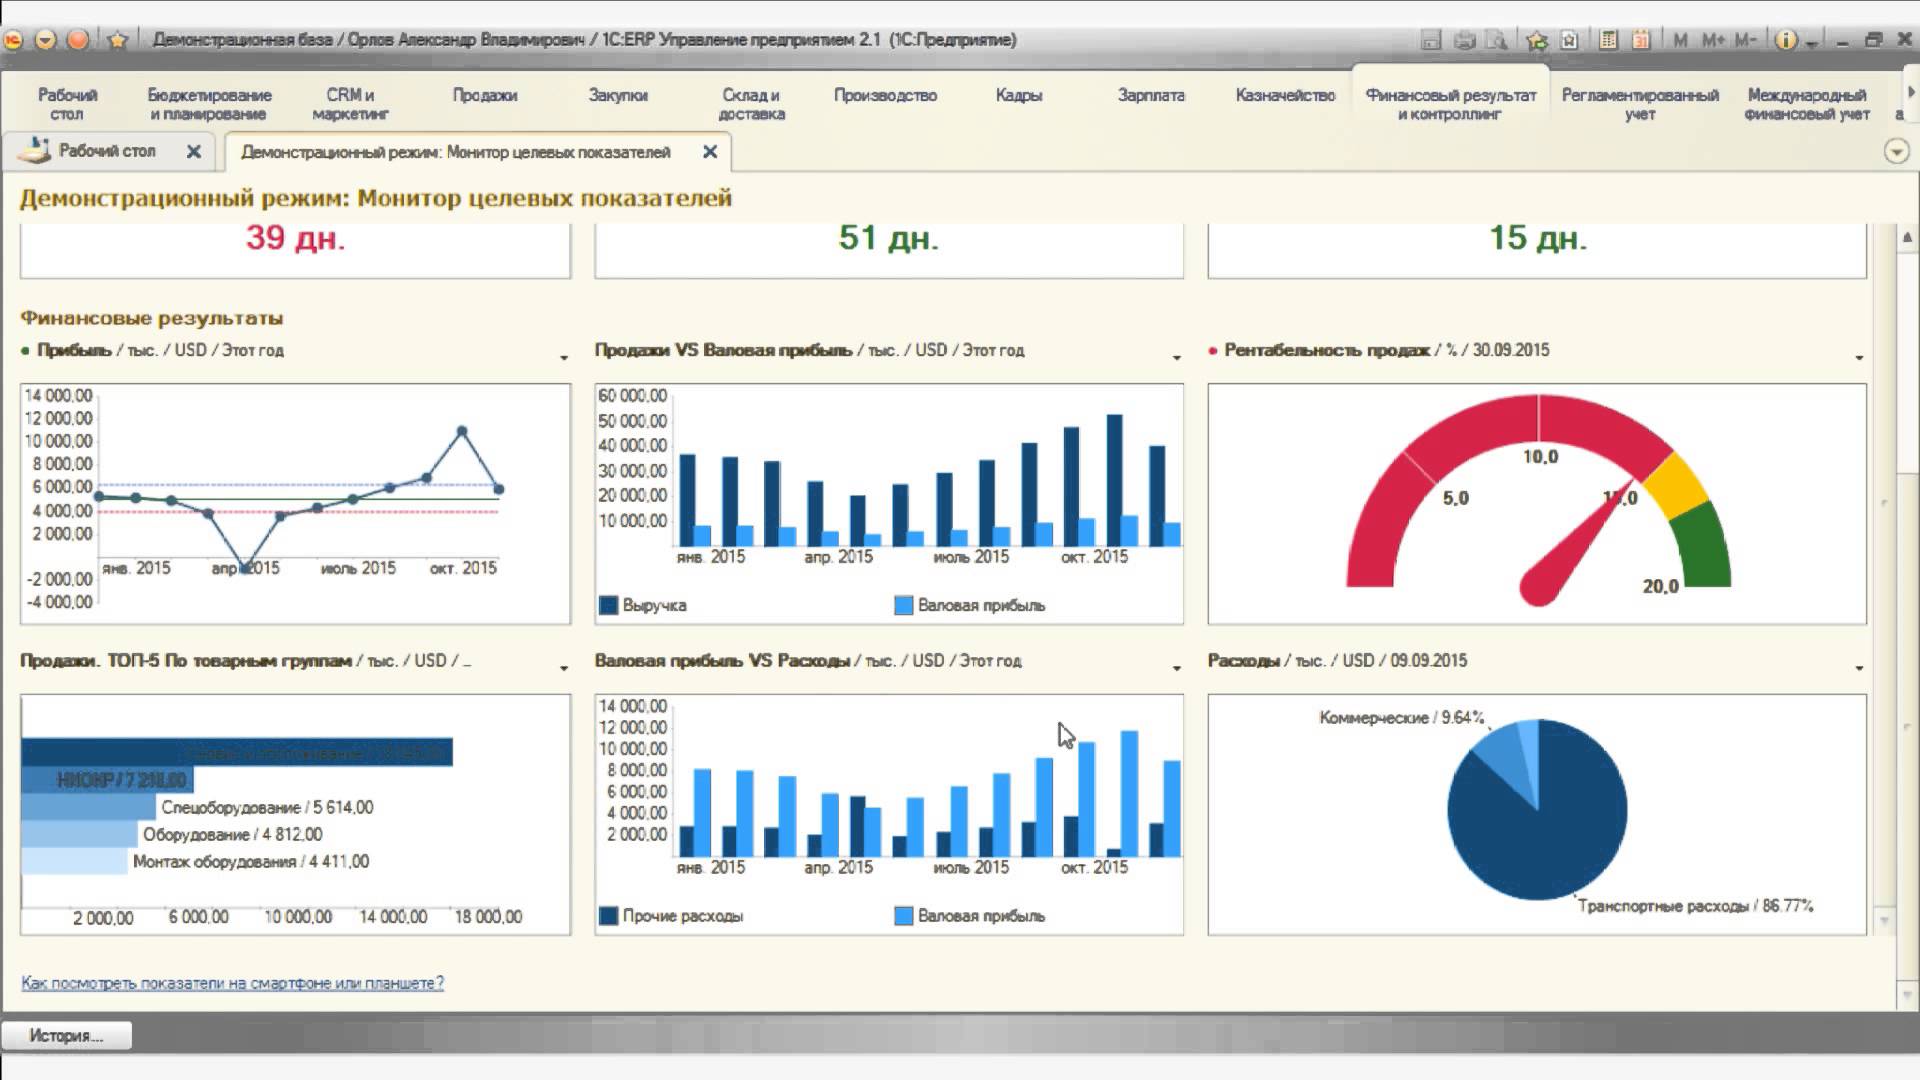1920x1080 pixels.
Task: Expand Продажи VS Валовая прибыль dropdown arrow
Action: [1176, 357]
